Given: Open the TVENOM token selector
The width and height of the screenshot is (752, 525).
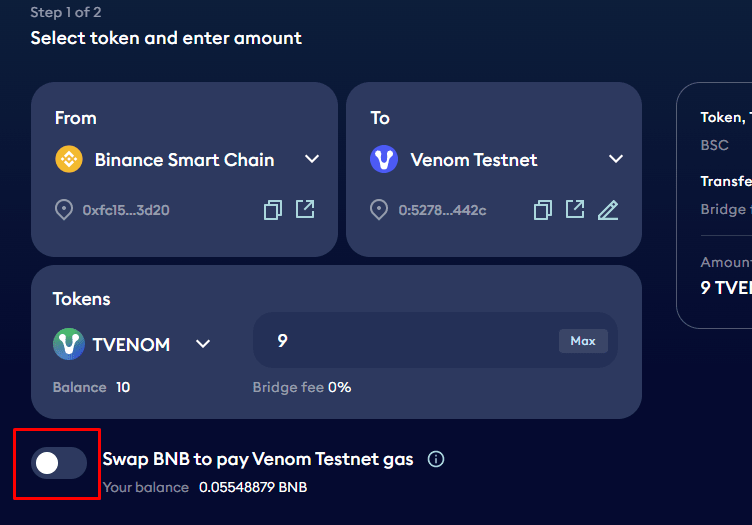Looking at the screenshot, I should coord(132,344).
